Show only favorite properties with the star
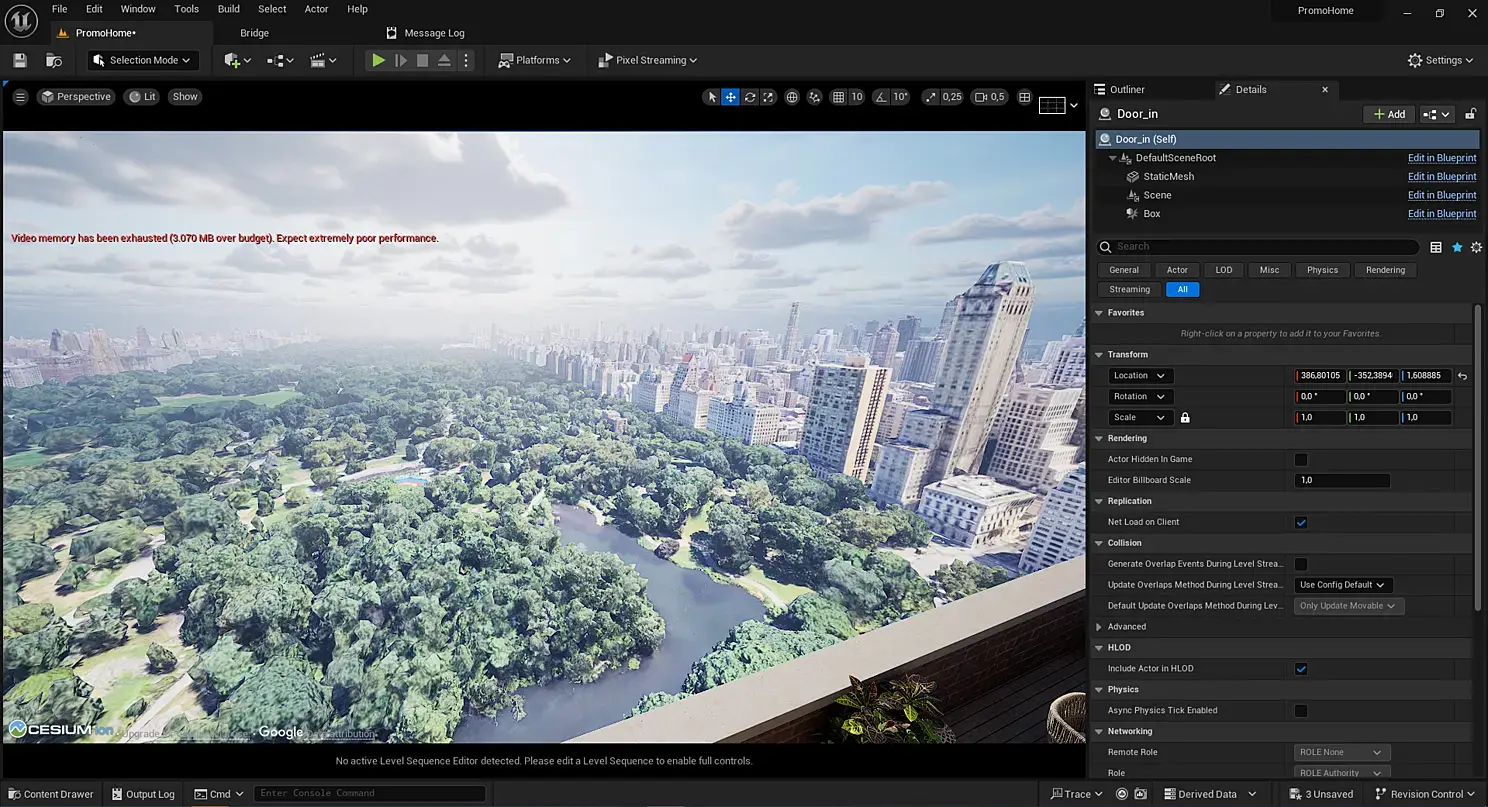The width and height of the screenshot is (1488, 807). 1457,247
